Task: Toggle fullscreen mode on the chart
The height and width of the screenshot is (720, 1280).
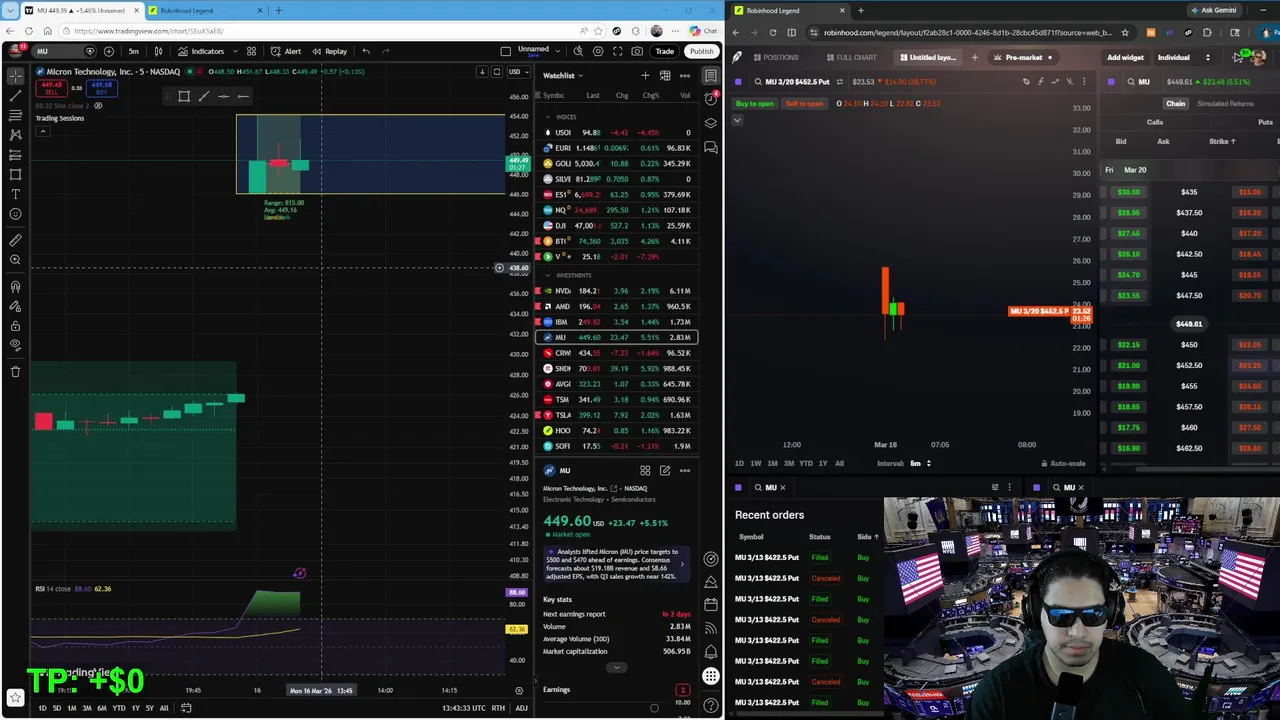Action: pos(617,51)
